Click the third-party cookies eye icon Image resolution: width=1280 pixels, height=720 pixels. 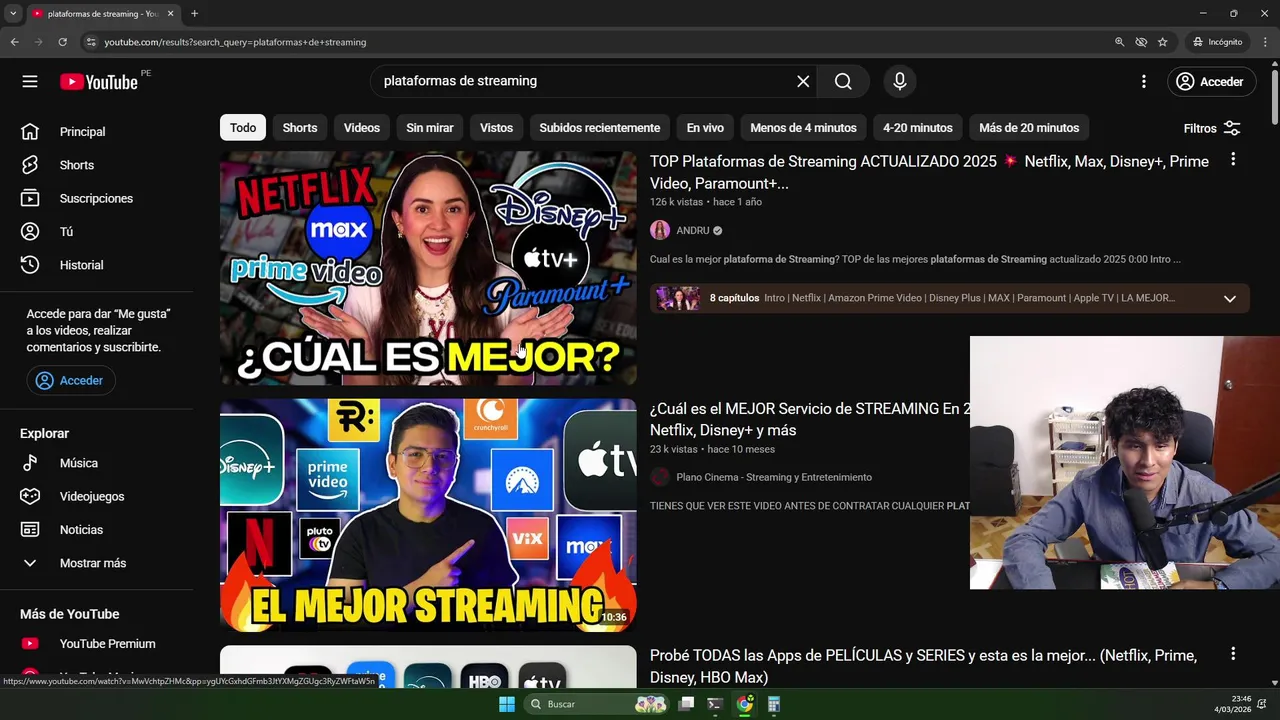[x=1141, y=42]
